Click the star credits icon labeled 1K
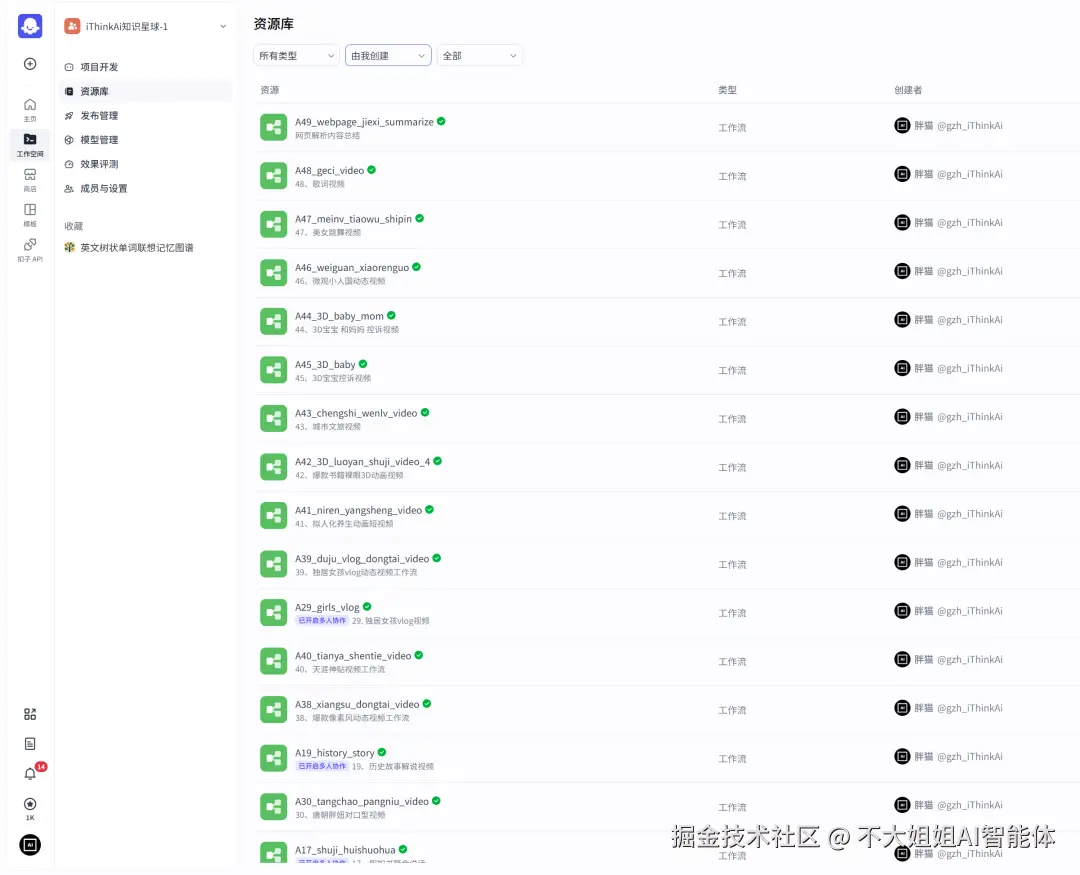This screenshot has width=1080, height=875. tap(30, 807)
